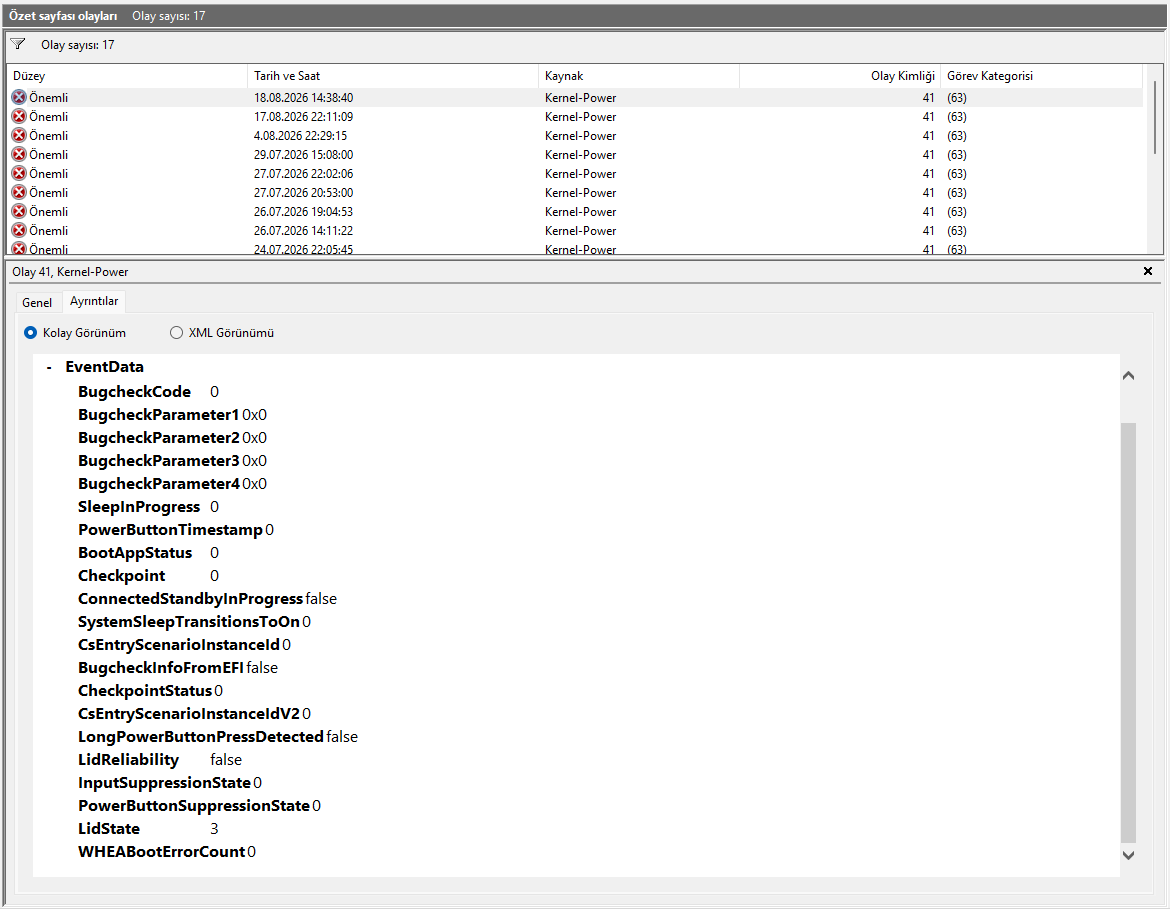The width and height of the screenshot is (1170, 909).
Task: Click the error icon on the 27.07.2026 20:53:00 row
Action: pyautogui.click(x=19, y=193)
